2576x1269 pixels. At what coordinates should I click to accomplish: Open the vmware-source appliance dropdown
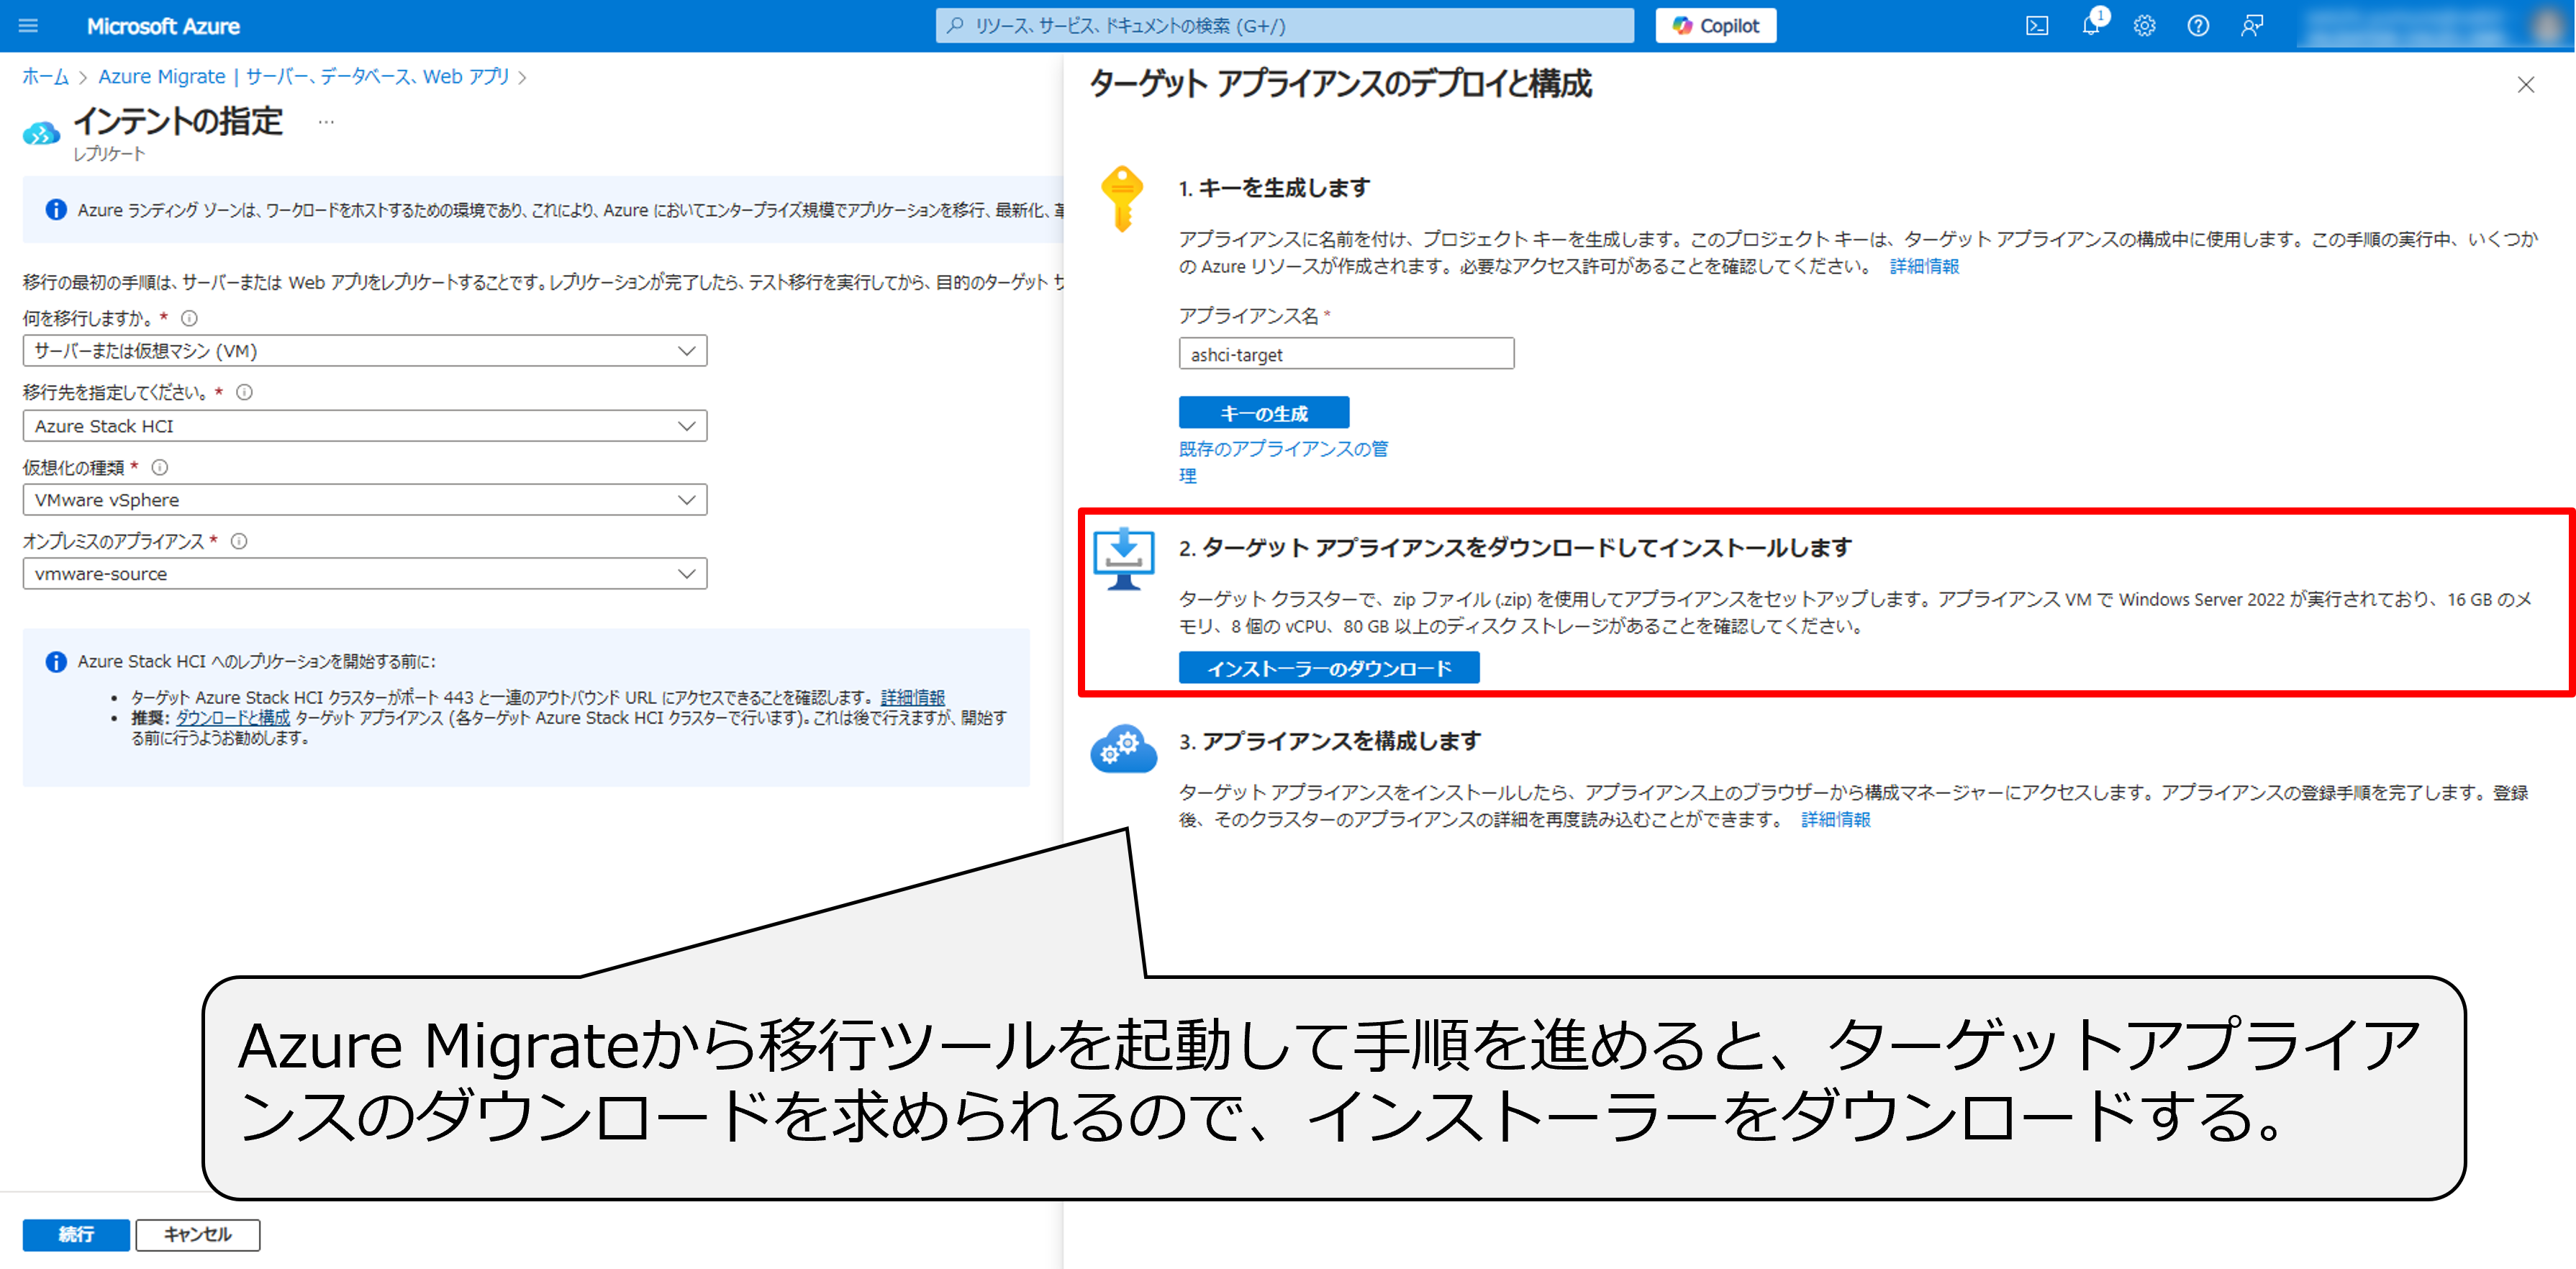(365, 574)
